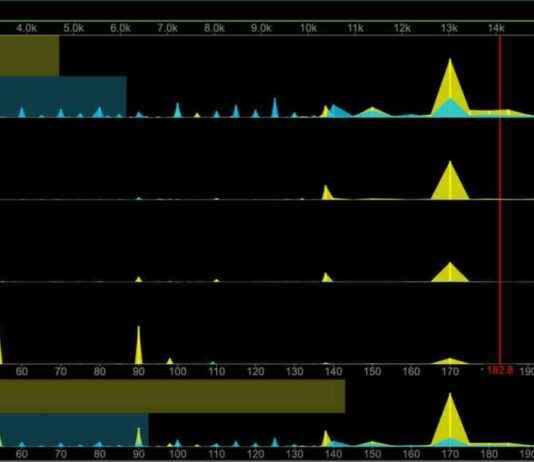Click the yellow peak at 170 in third trace
Image resolution: width=534 pixels, height=462 pixels.
(450, 272)
